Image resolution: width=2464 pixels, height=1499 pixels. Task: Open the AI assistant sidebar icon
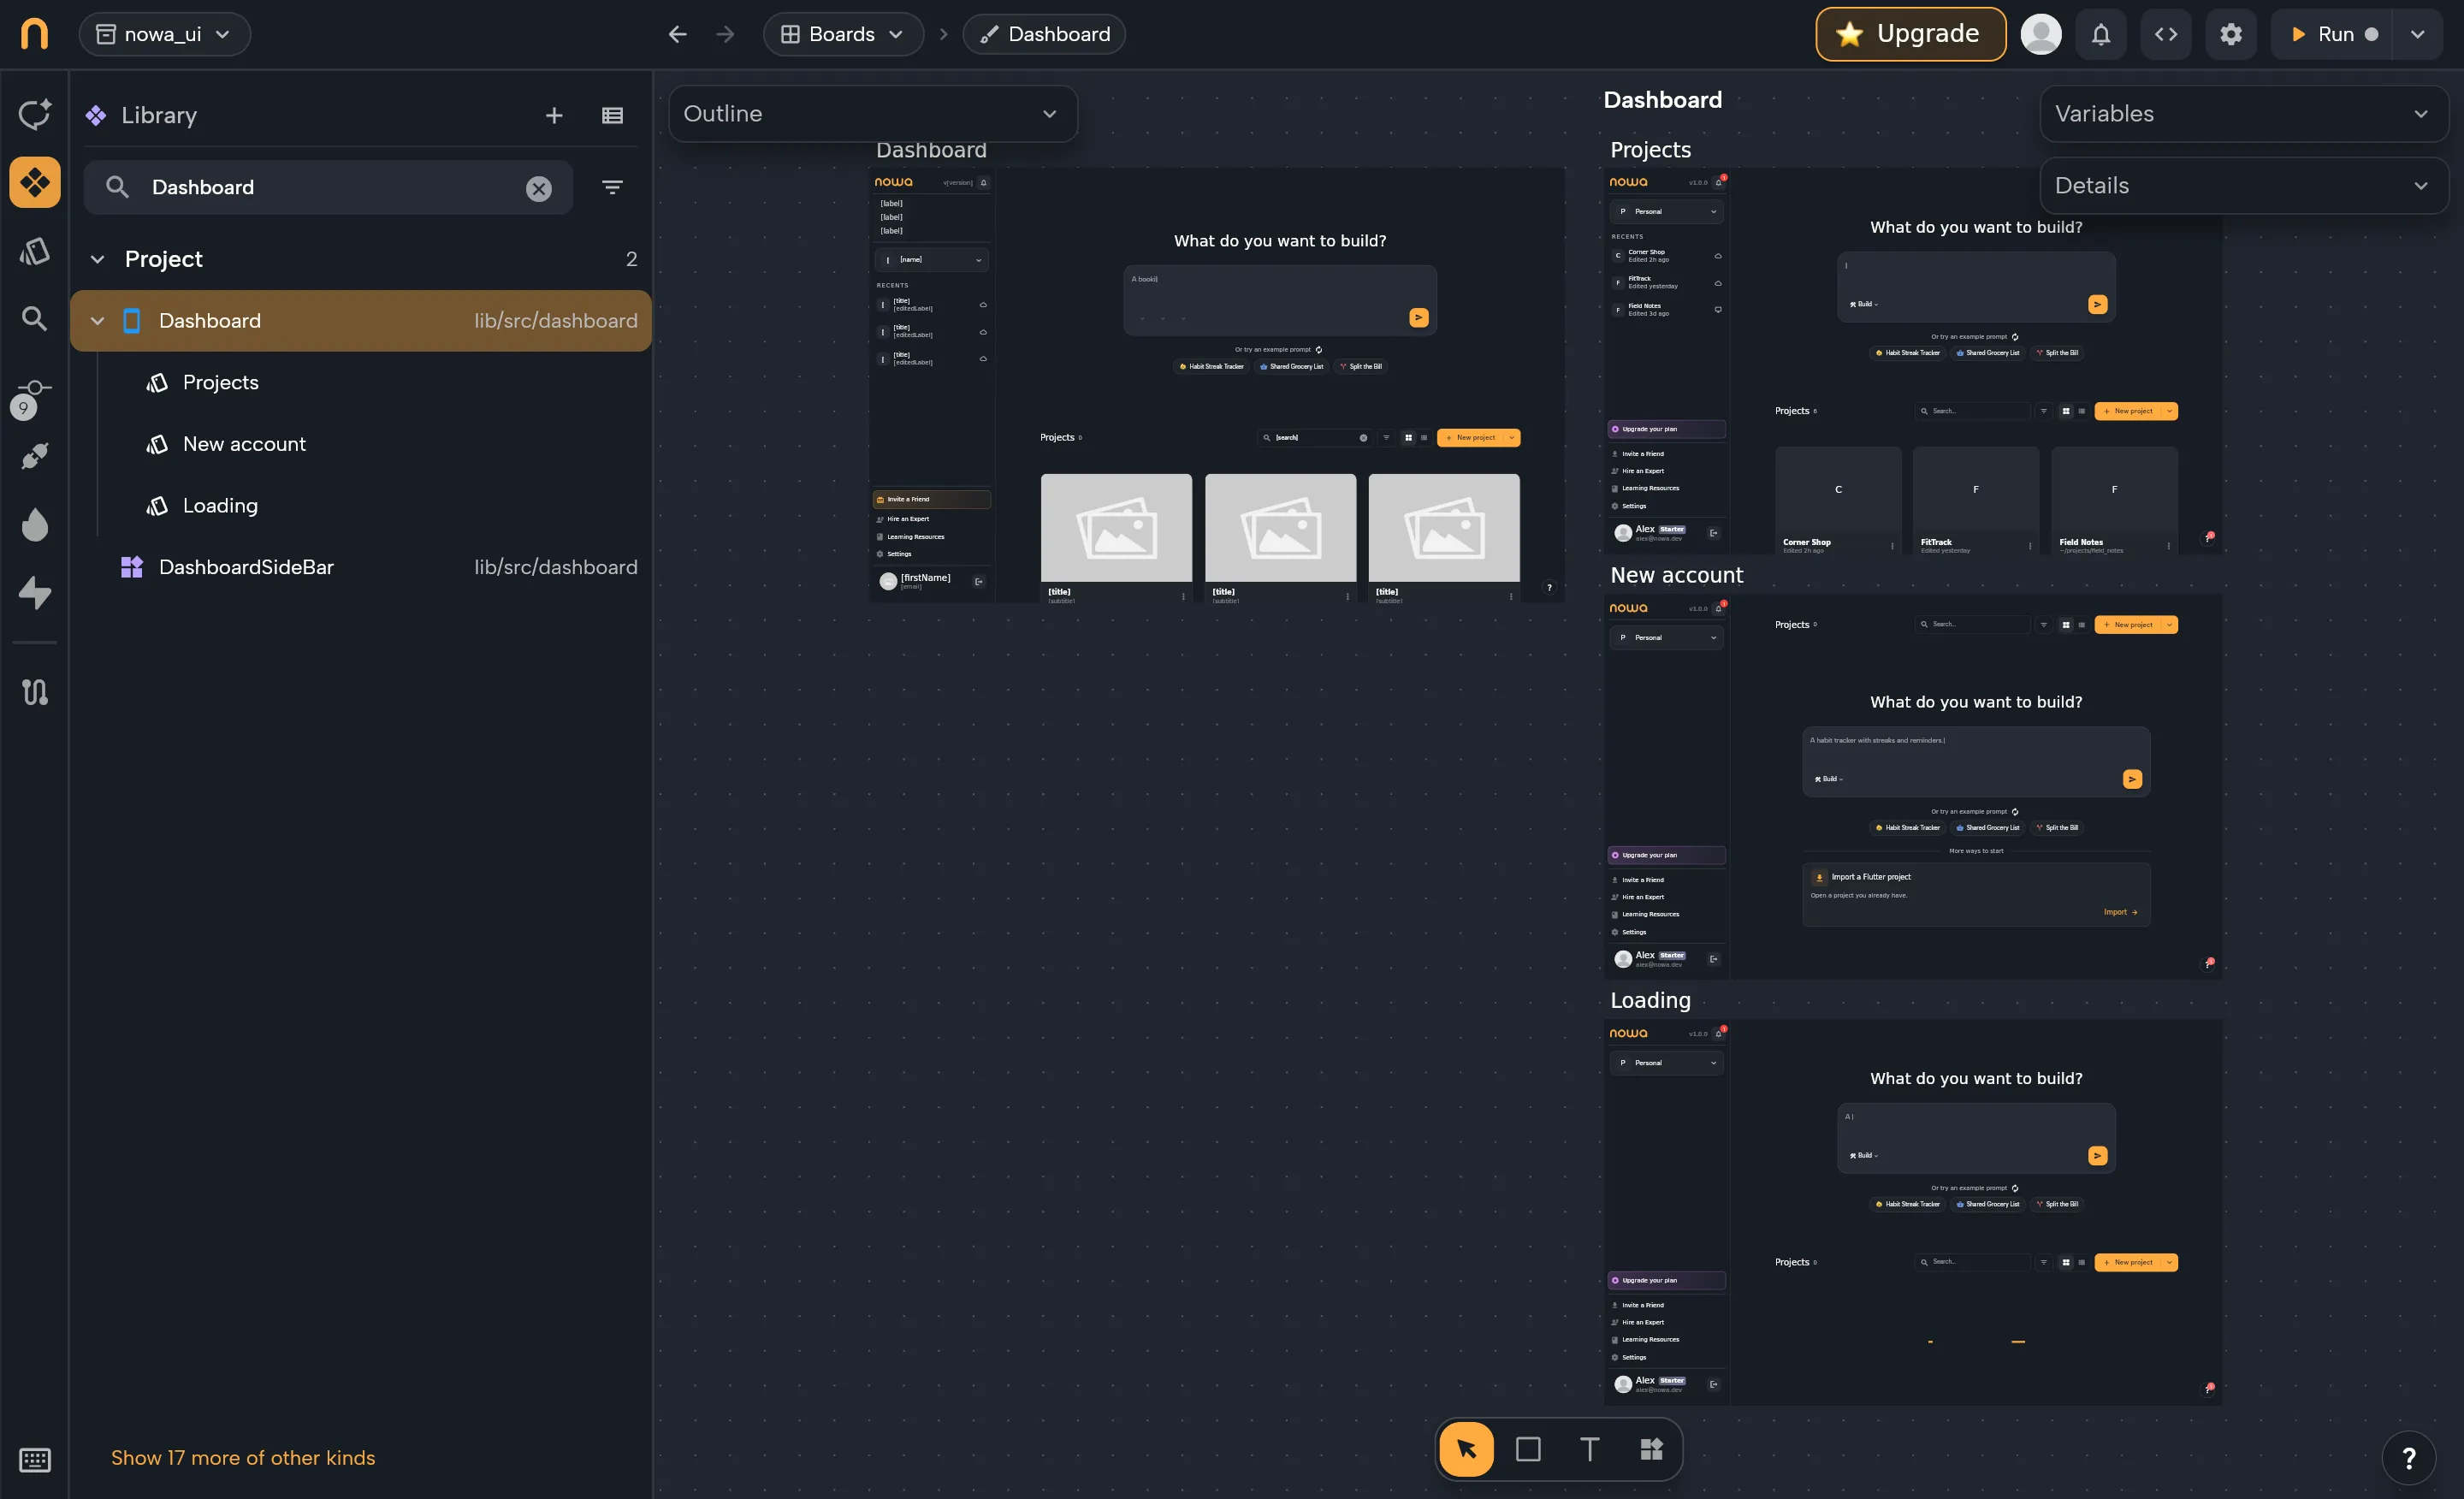coord(34,114)
